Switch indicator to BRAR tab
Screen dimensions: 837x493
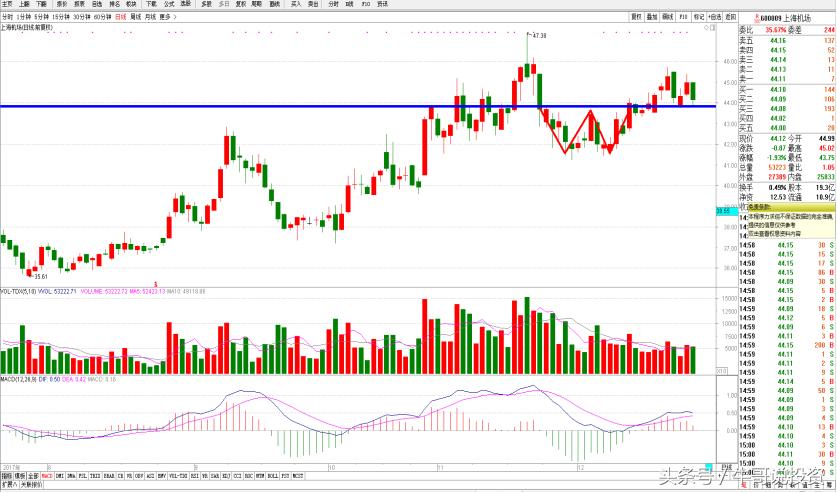tap(109, 476)
